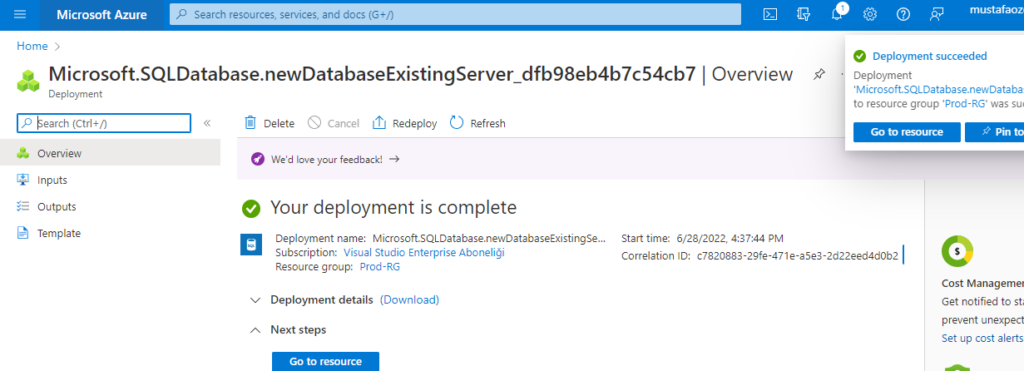
Task: Click the Cost Management heading
Action: tap(982, 283)
